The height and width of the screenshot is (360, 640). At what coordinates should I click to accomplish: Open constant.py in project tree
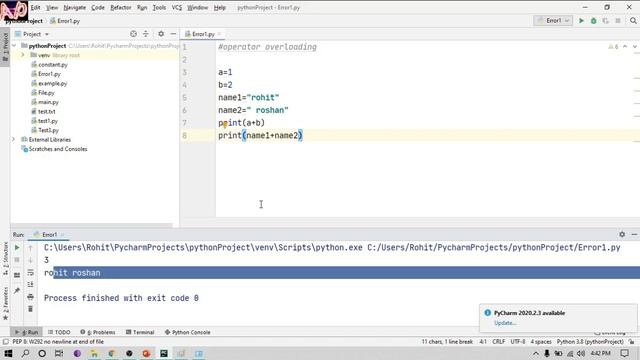pyautogui.click(x=53, y=64)
